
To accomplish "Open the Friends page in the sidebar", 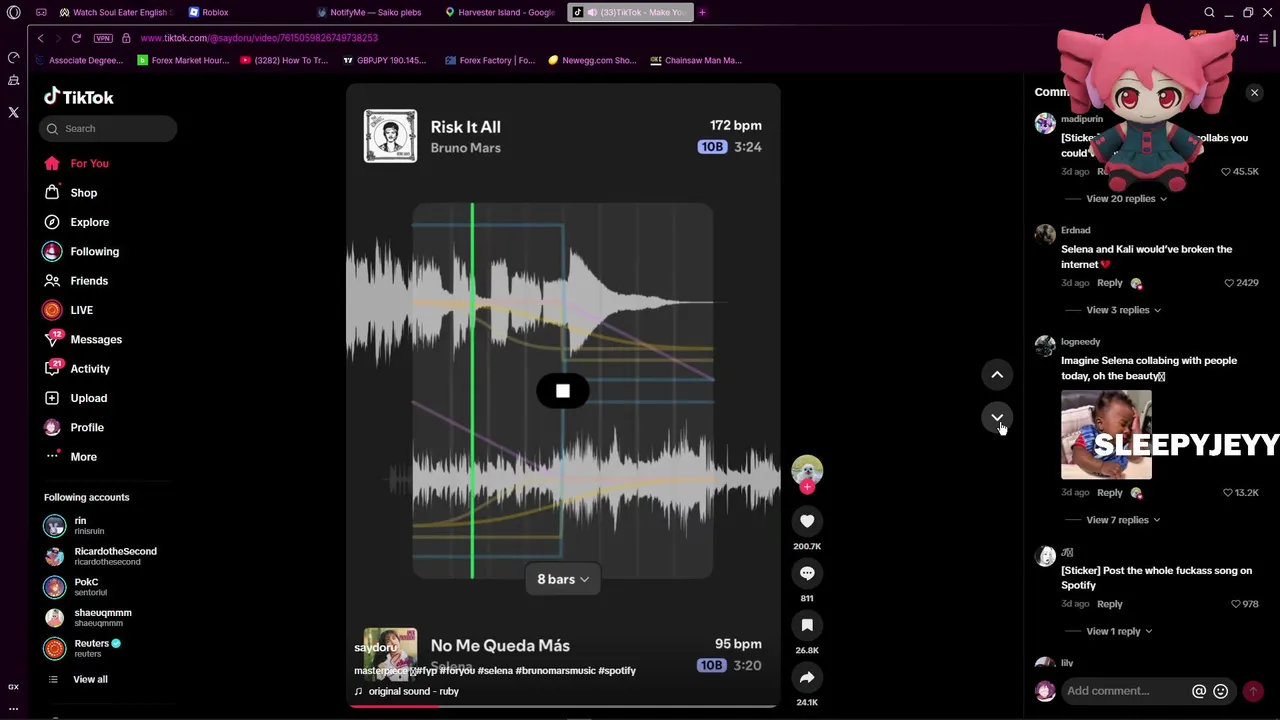I will [x=89, y=281].
